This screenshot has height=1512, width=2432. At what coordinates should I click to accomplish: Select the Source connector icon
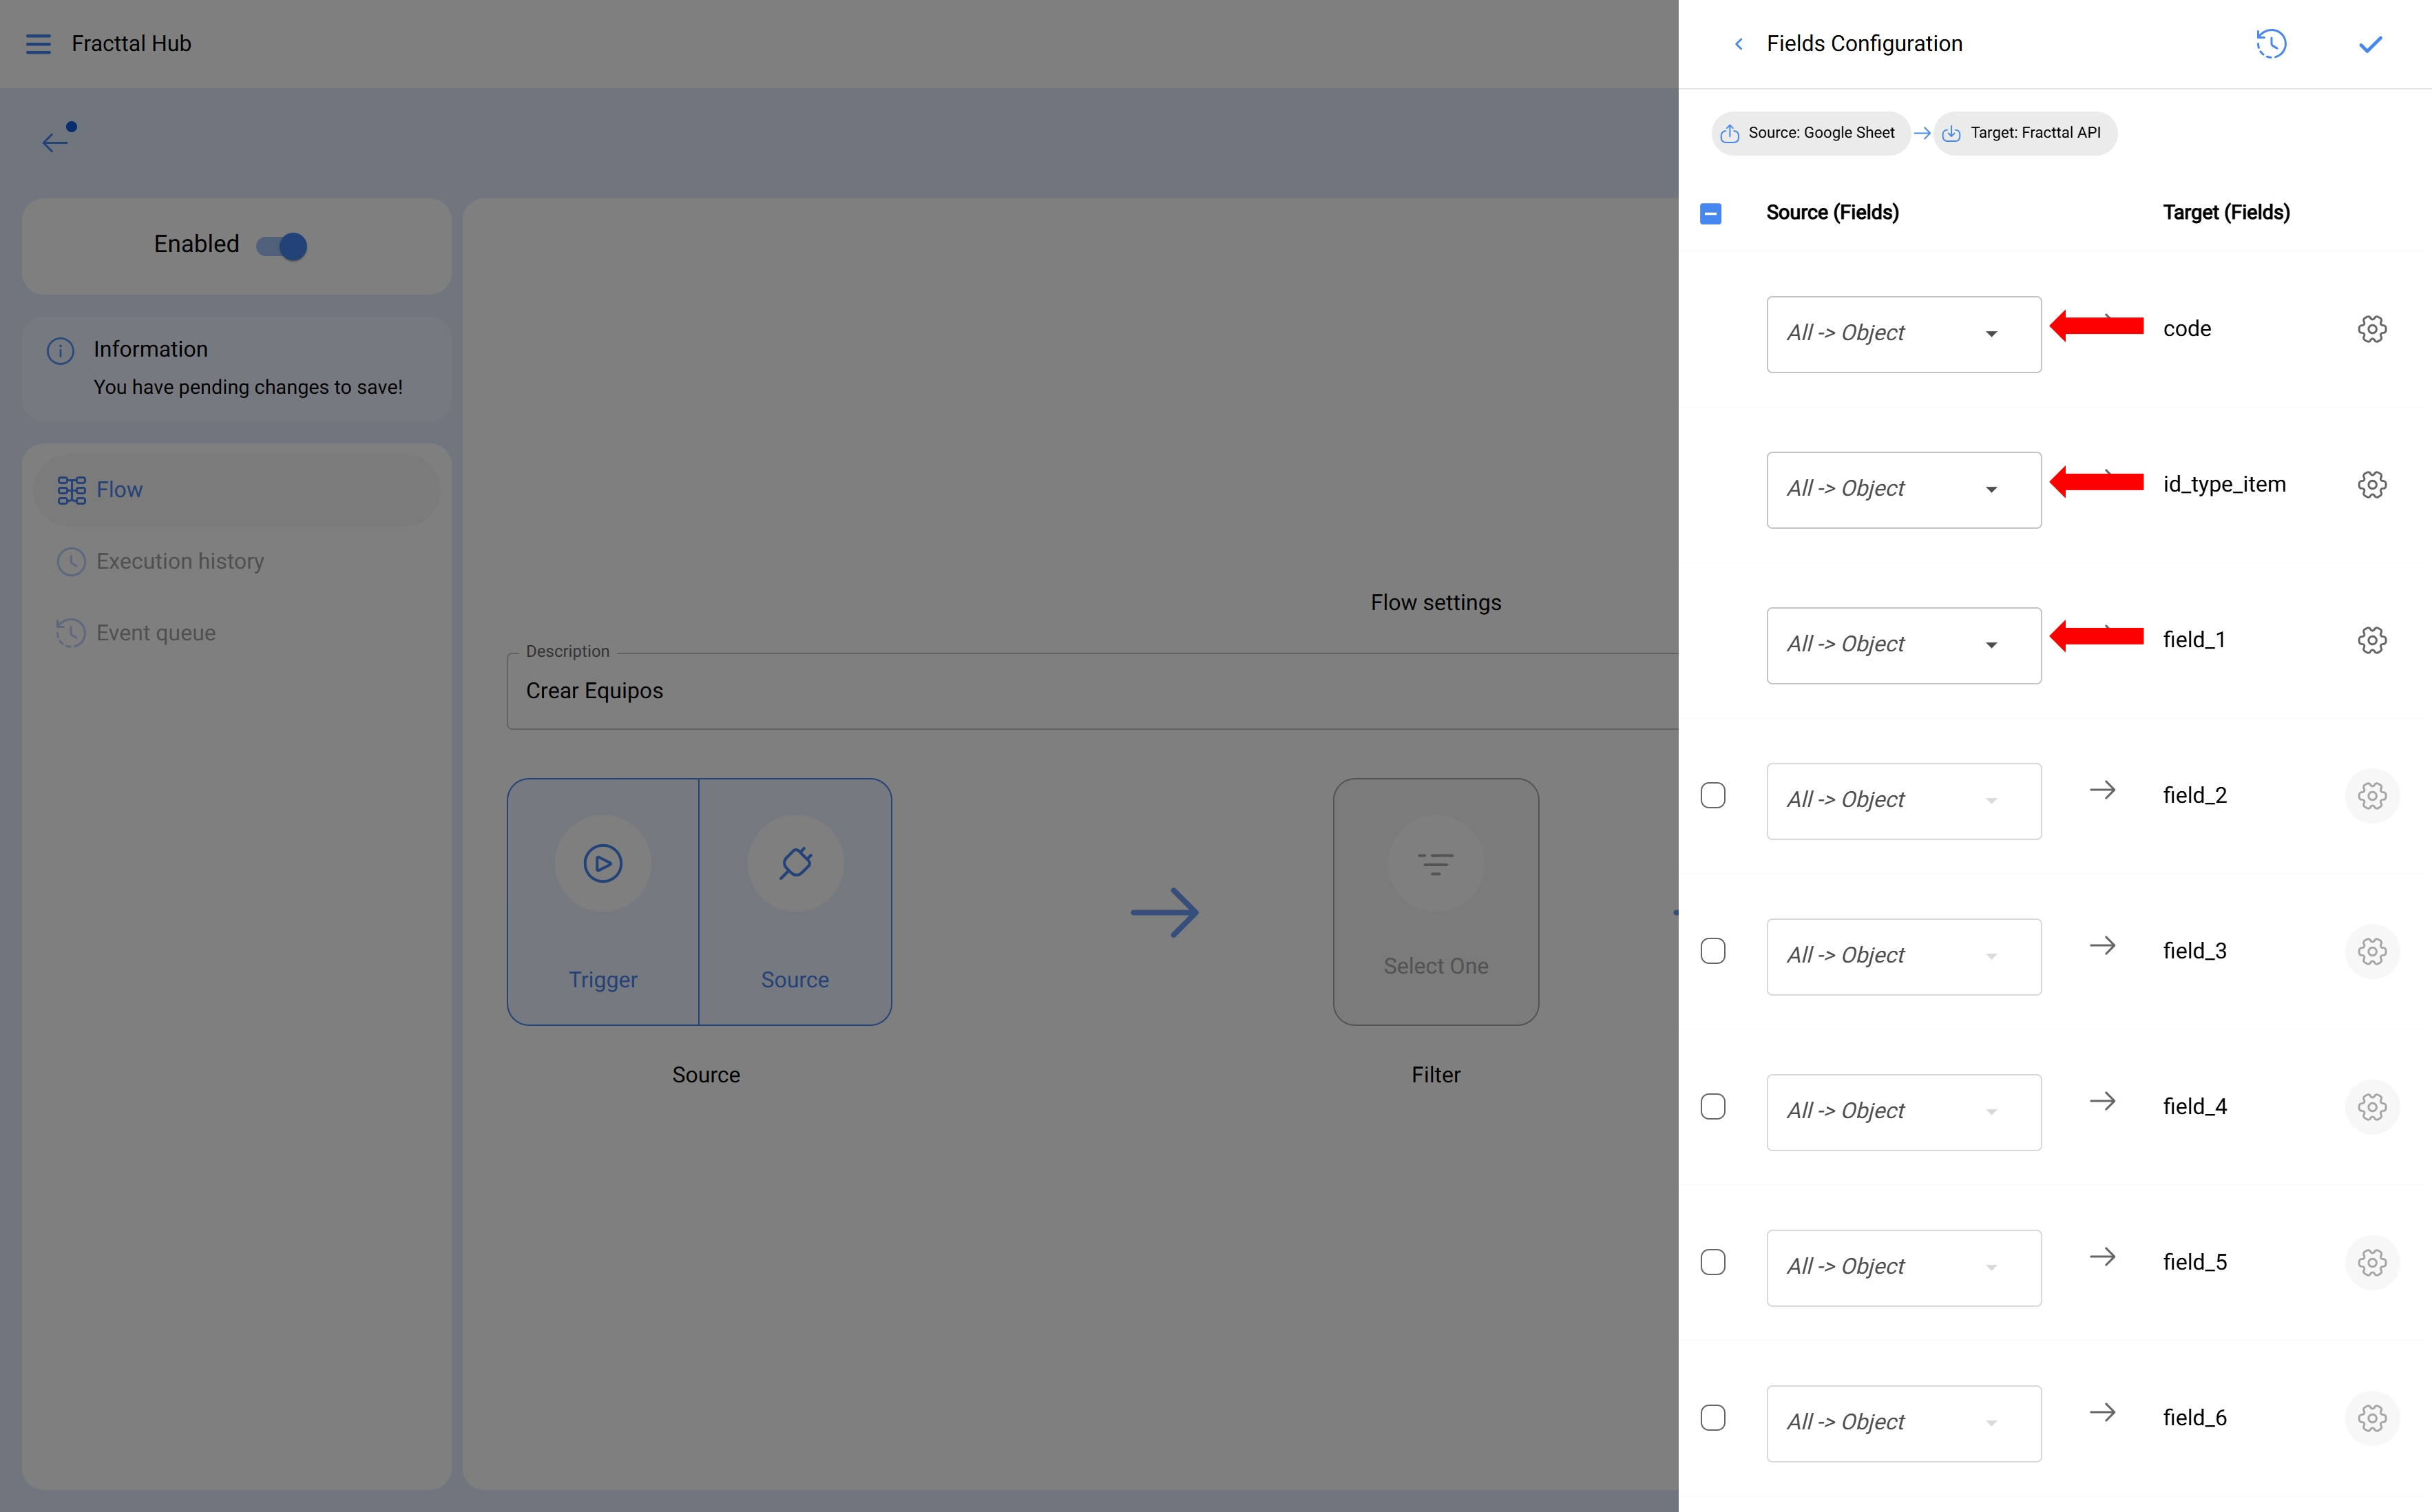point(795,863)
